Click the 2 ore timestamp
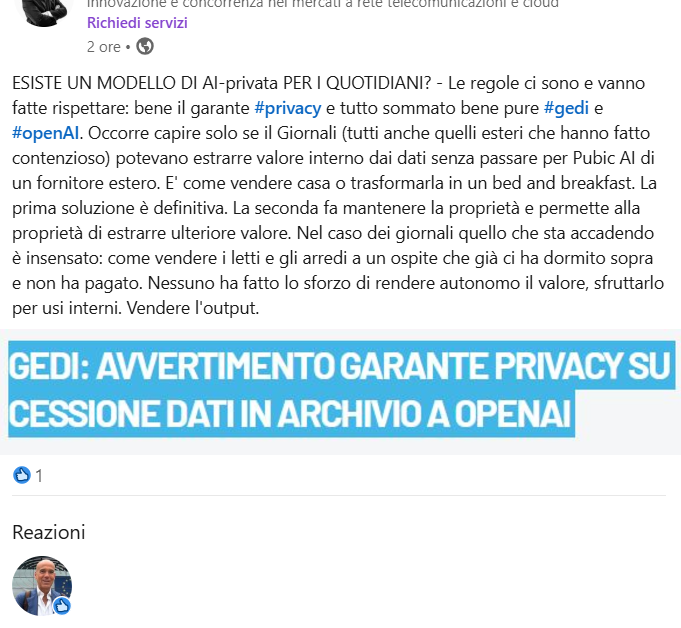Screen dimensions: 681x628 (x=103, y=47)
